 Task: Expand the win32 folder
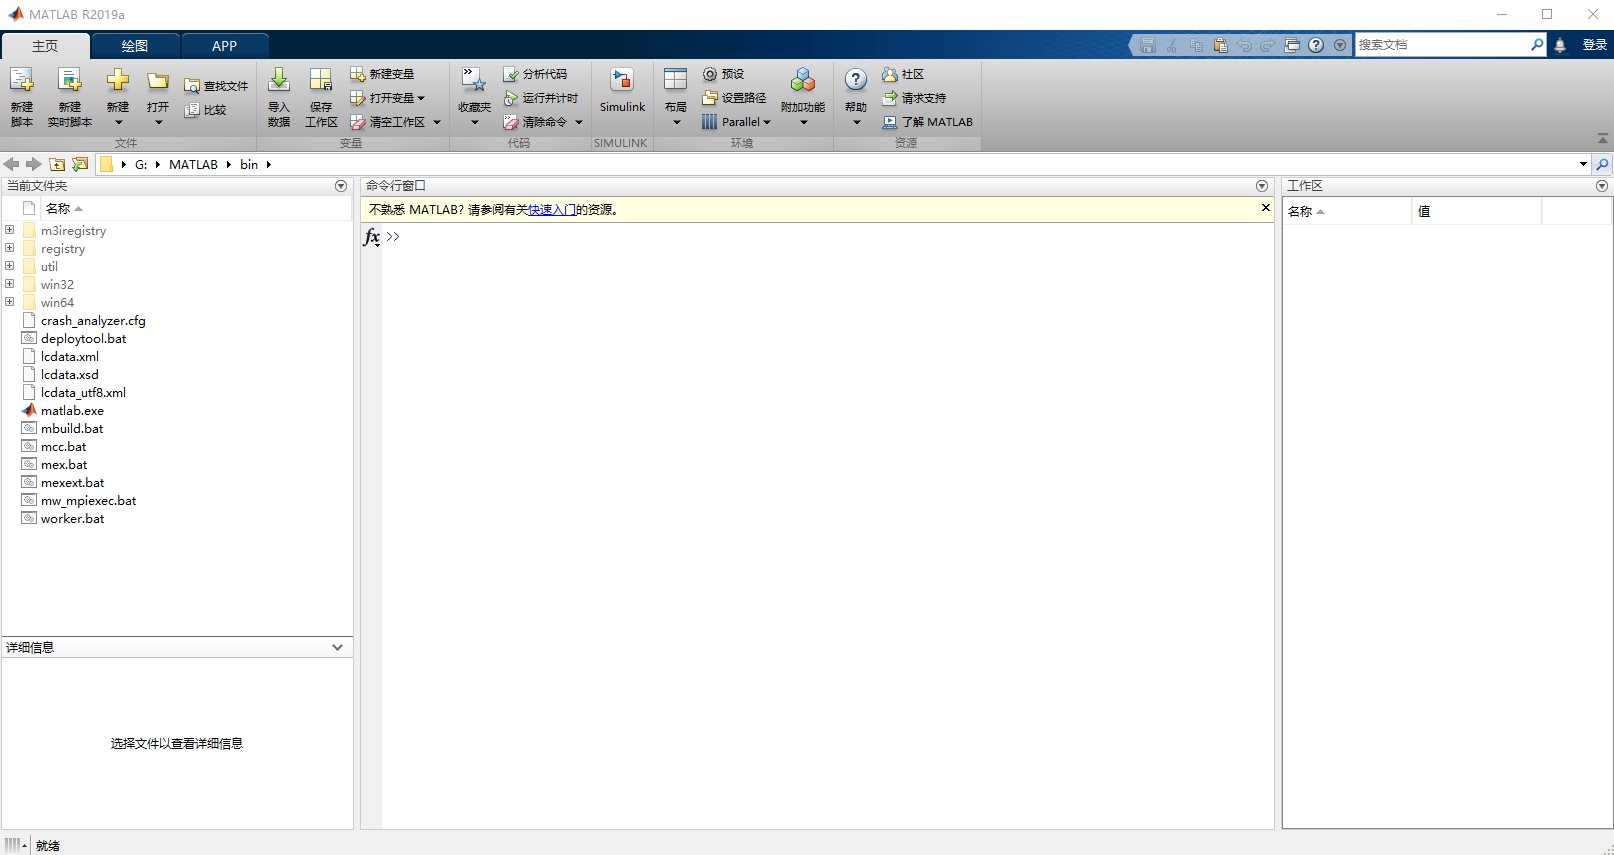point(10,284)
